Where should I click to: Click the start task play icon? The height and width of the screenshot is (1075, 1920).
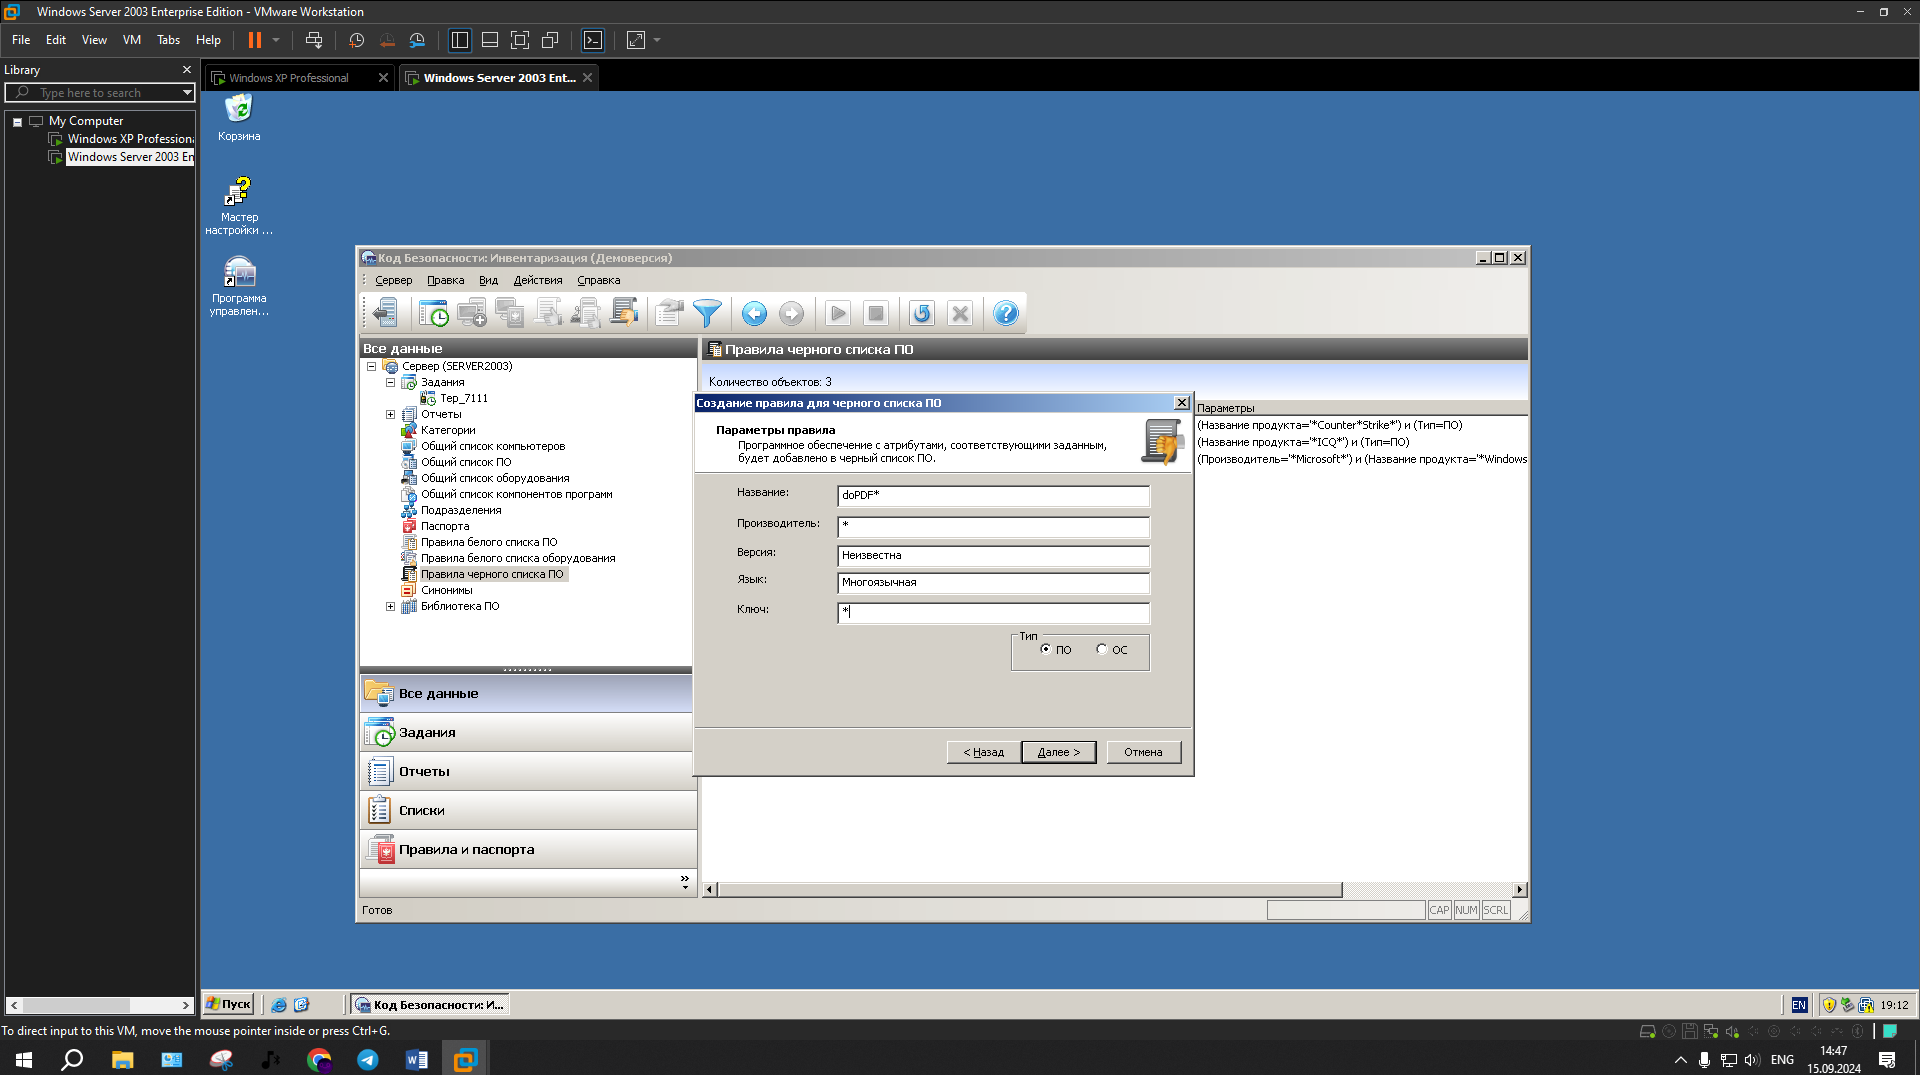838,314
